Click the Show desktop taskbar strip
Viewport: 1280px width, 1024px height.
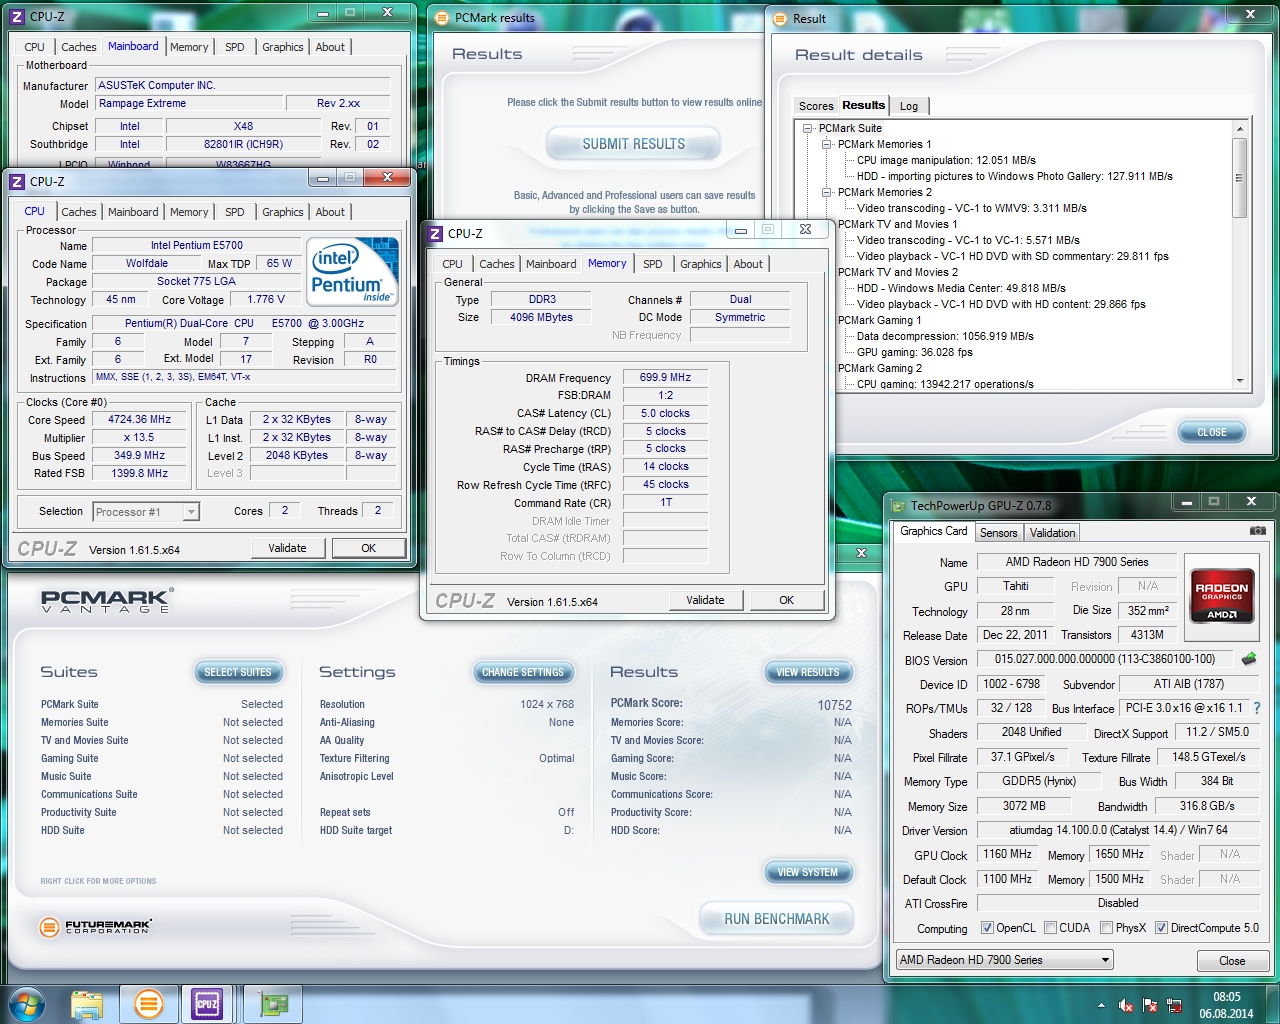(x=1273, y=1005)
